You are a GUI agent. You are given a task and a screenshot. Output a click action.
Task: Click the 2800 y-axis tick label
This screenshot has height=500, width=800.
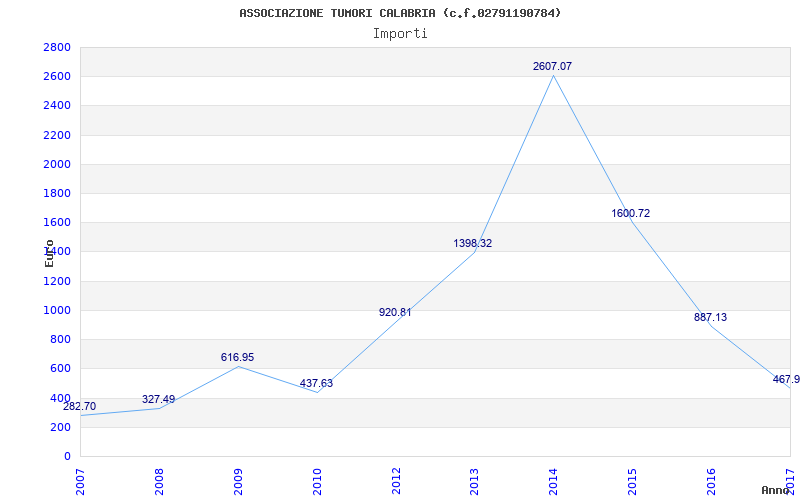[57, 47]
